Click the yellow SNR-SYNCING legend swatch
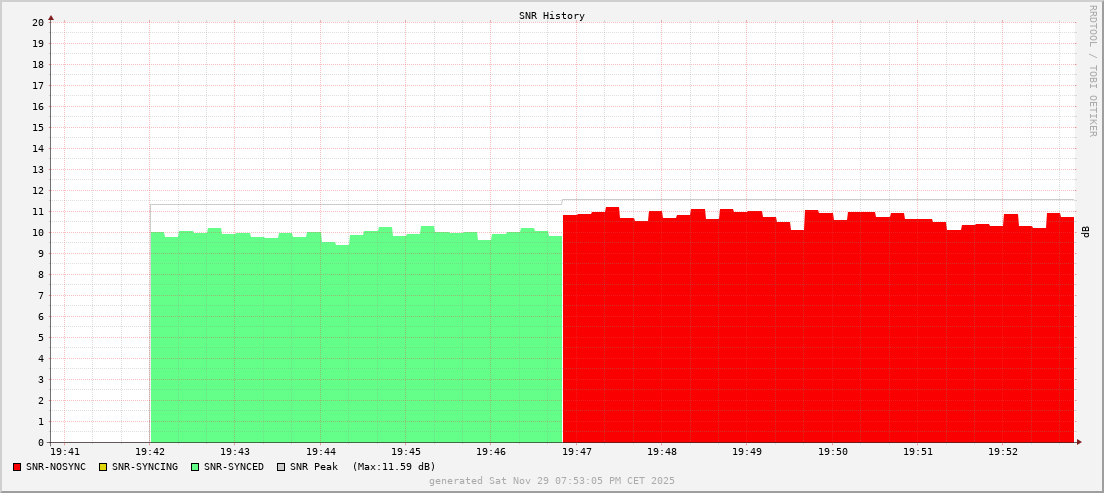The height and width of the screenshot is (493, 1104). (102, 467)
